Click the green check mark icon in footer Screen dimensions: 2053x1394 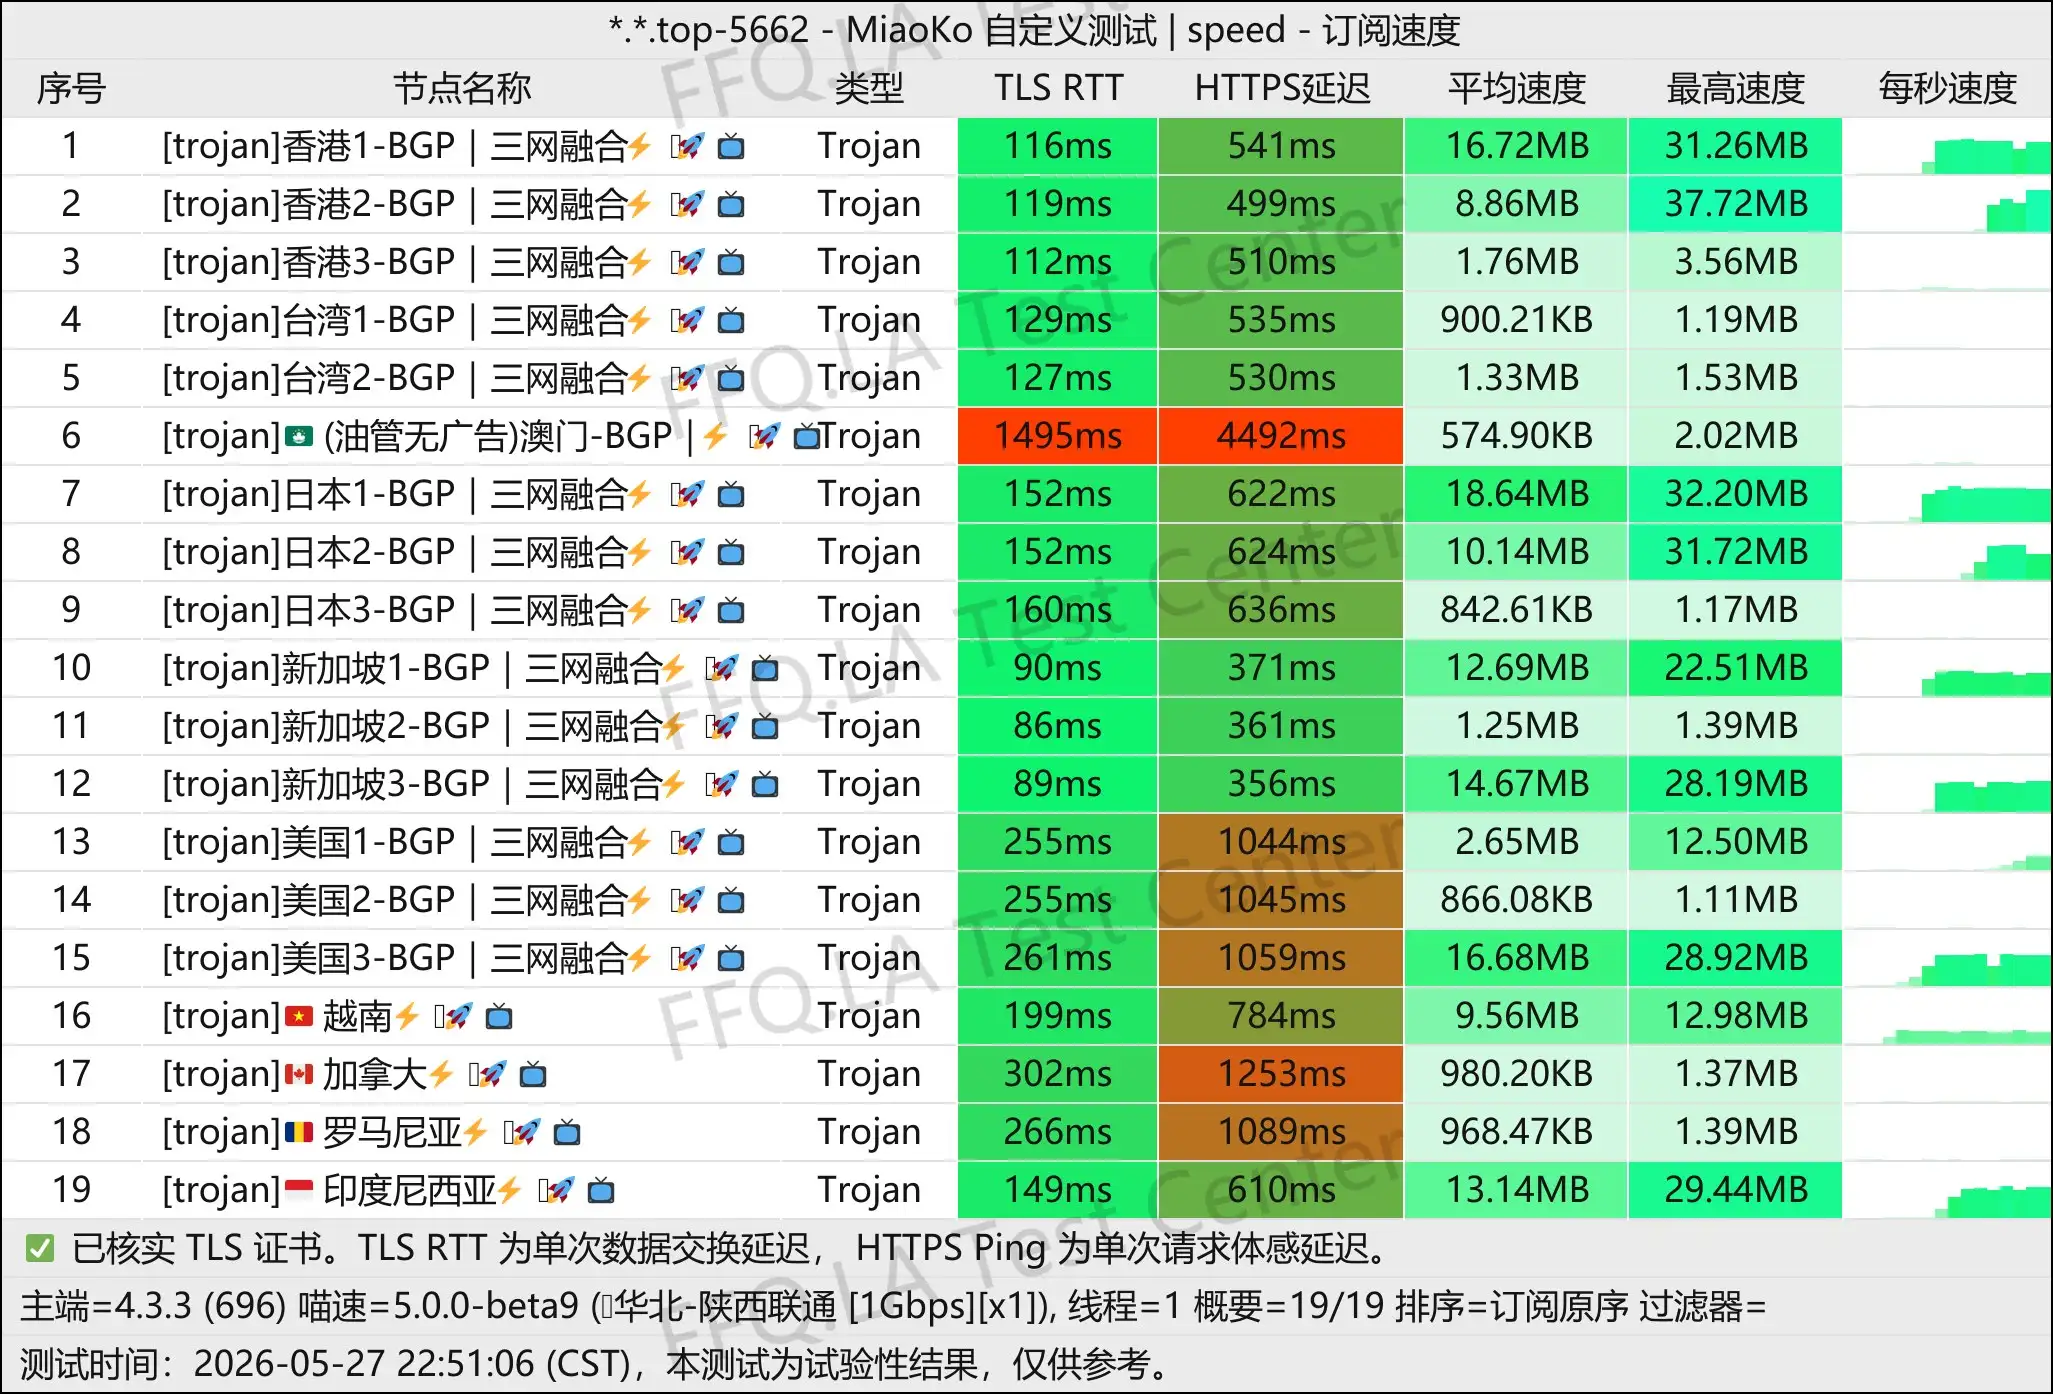[40, 1248]
